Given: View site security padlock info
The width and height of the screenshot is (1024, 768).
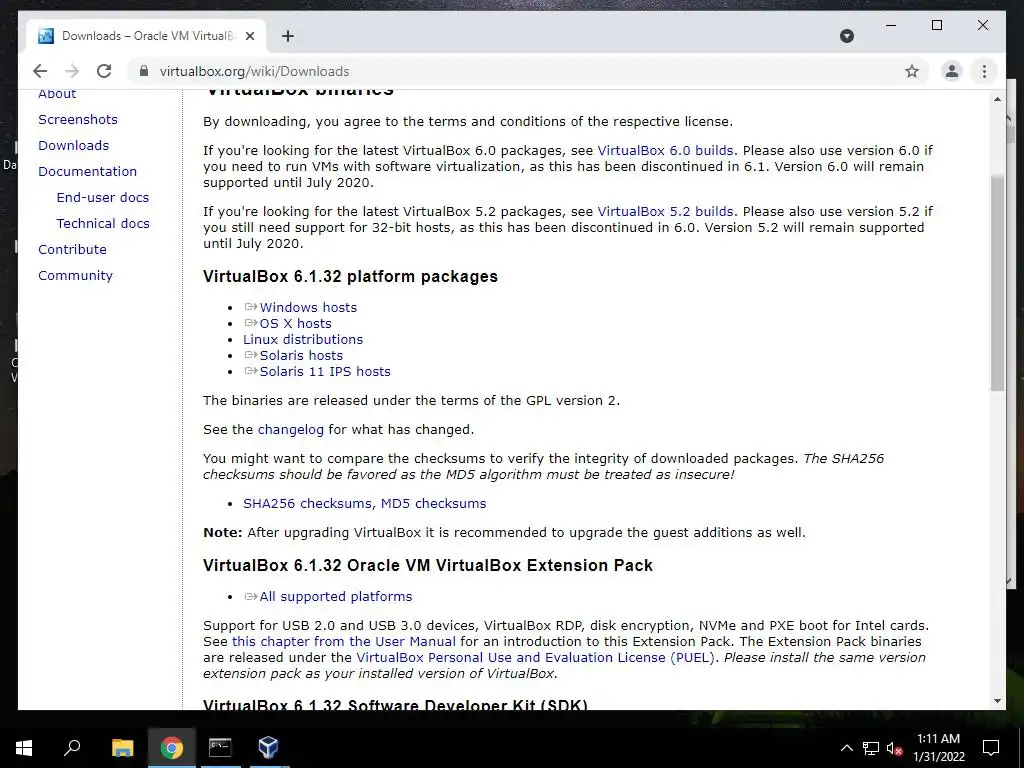Looking at the screenshot, I should click(144, 71).
